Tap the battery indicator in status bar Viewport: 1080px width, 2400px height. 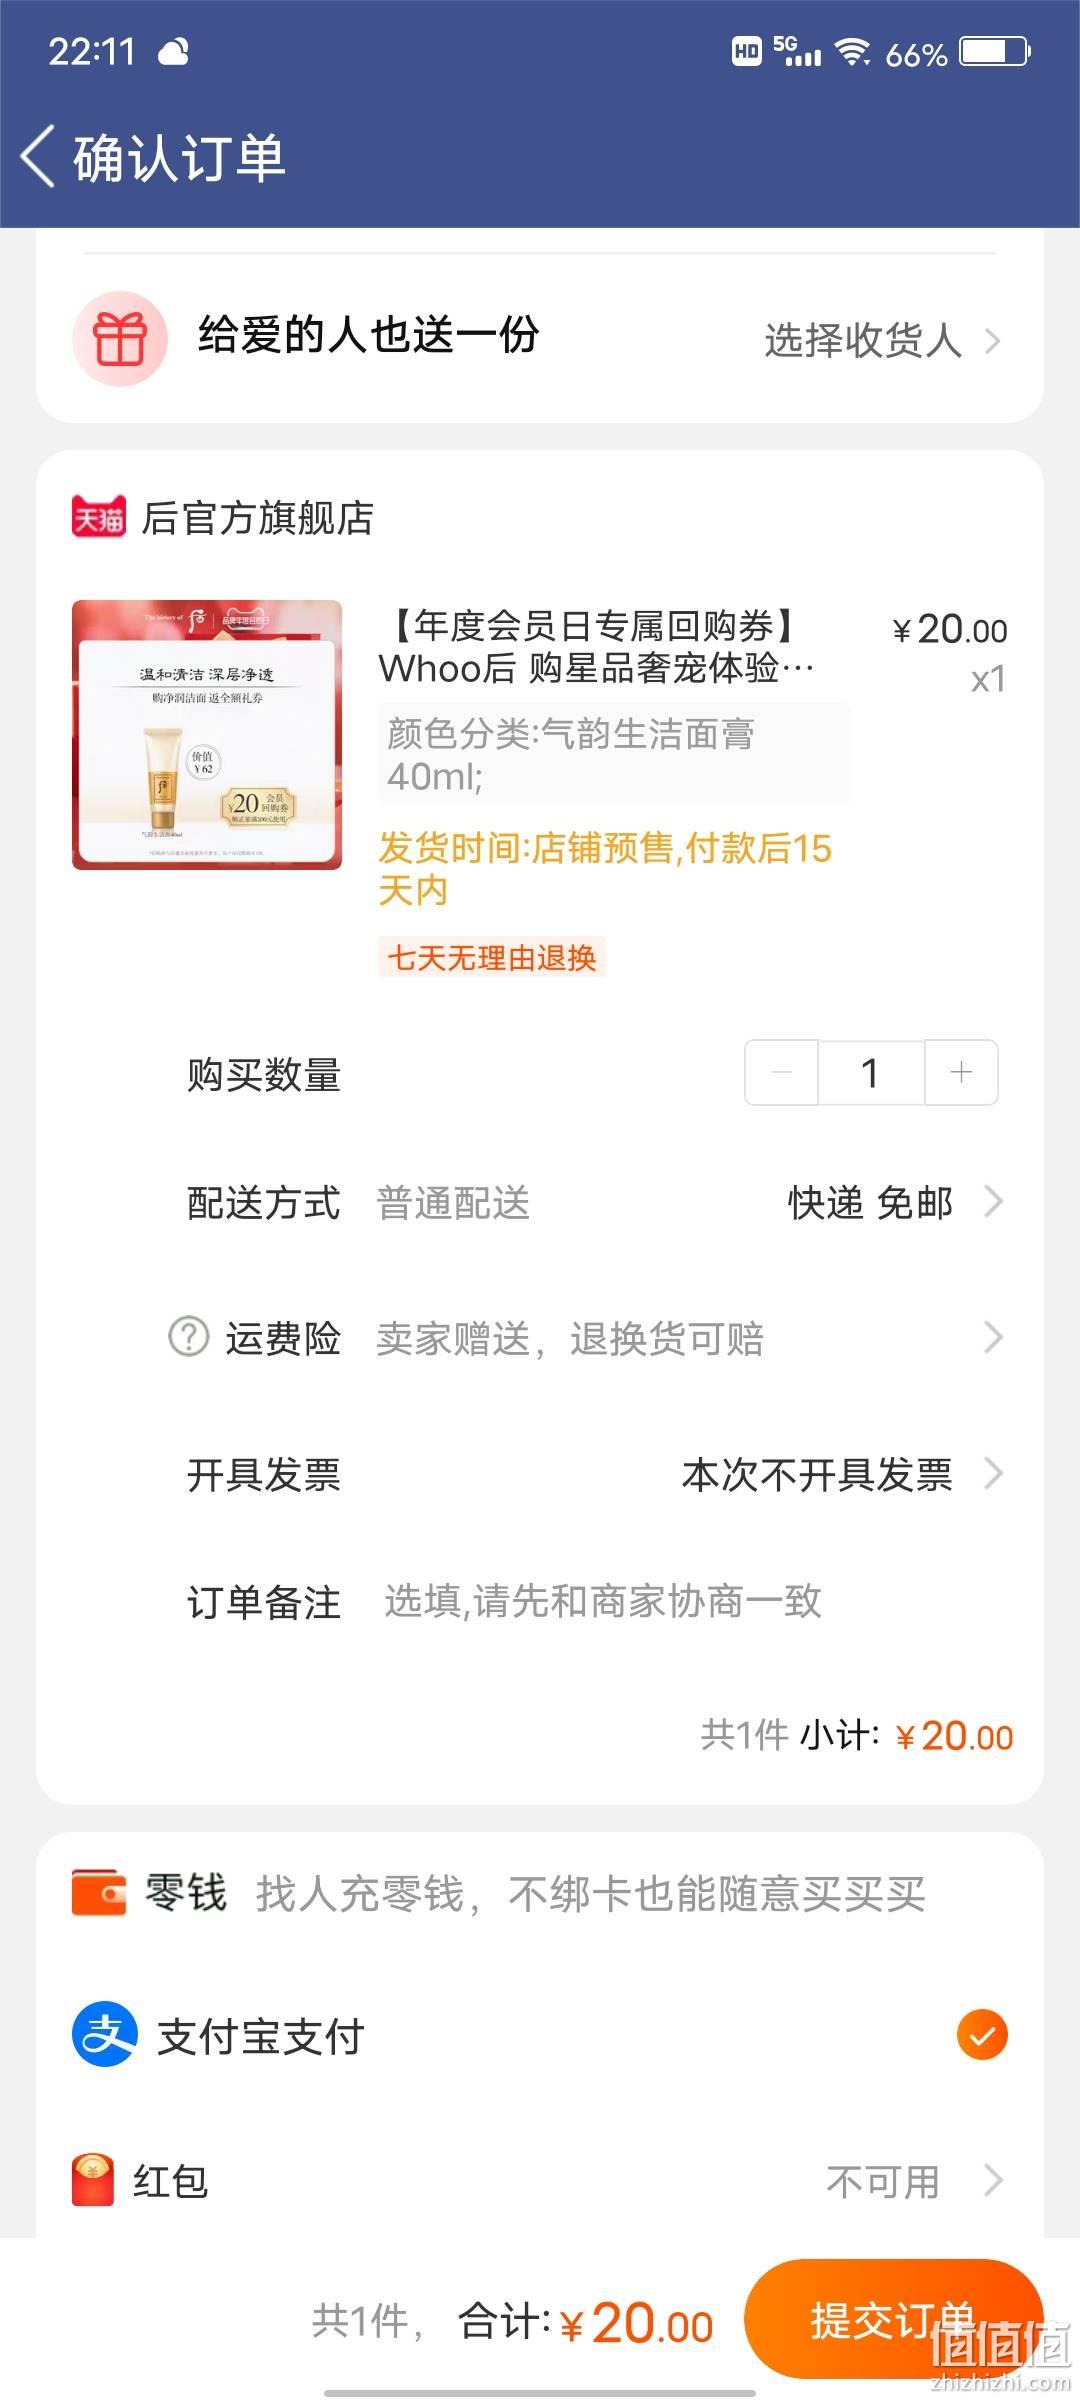tap(995, 51)
